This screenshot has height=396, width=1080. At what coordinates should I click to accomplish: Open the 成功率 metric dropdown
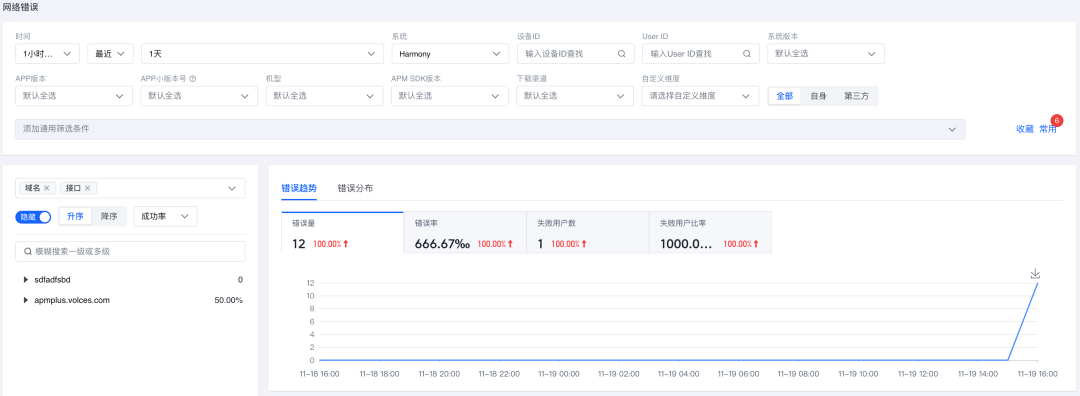click(x=165, y=216)
